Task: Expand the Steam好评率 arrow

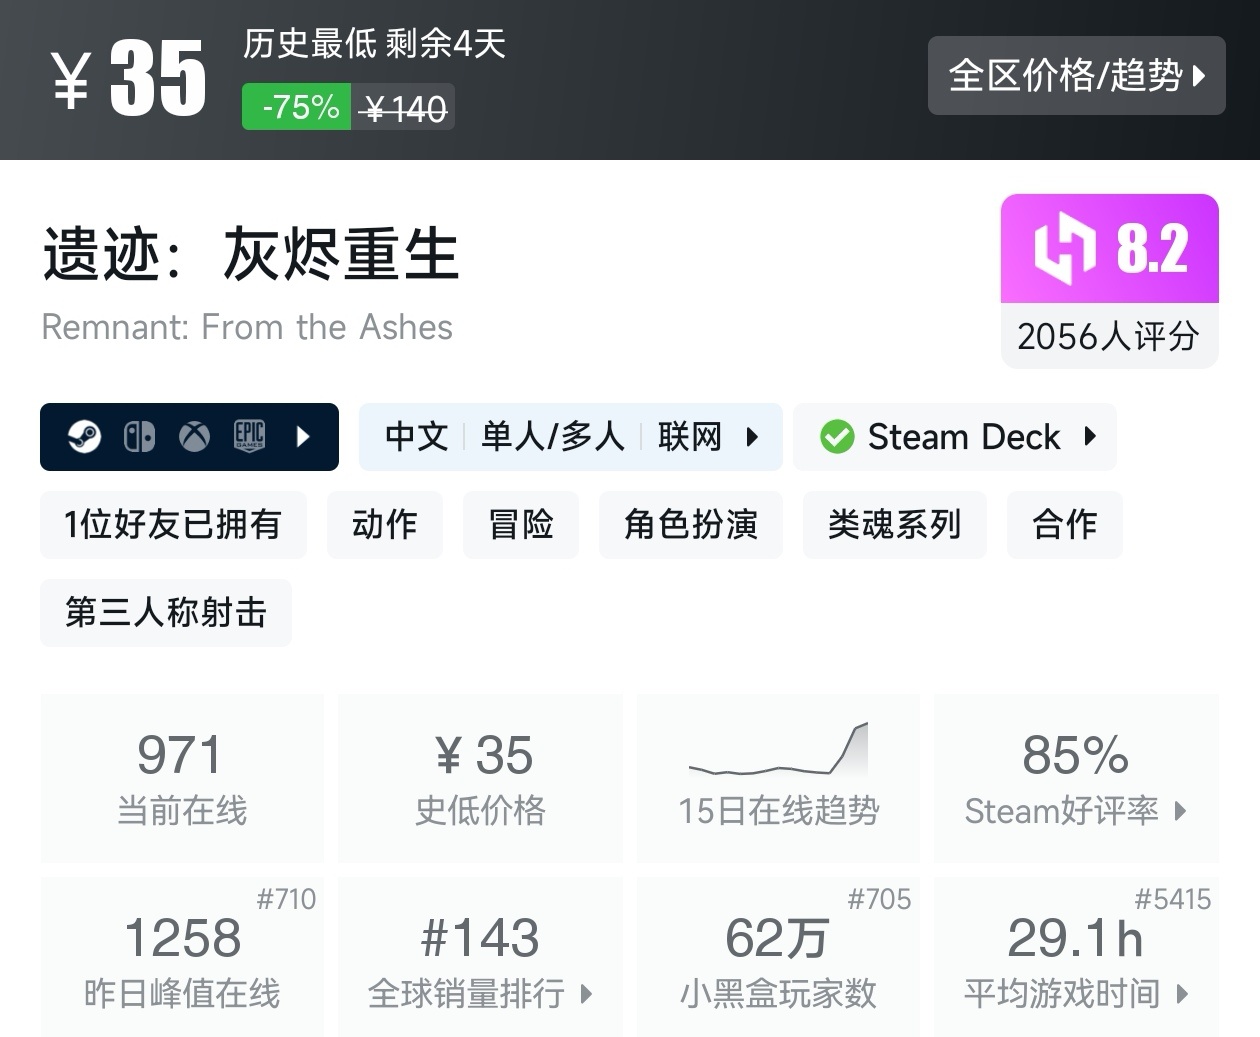Action: (x=1180, y=811)
